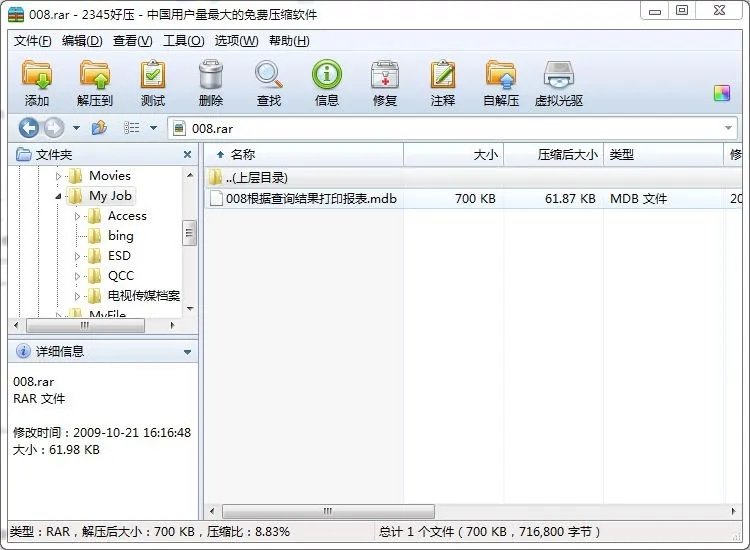Click the grey forward navigation arrow

(54, 128)
